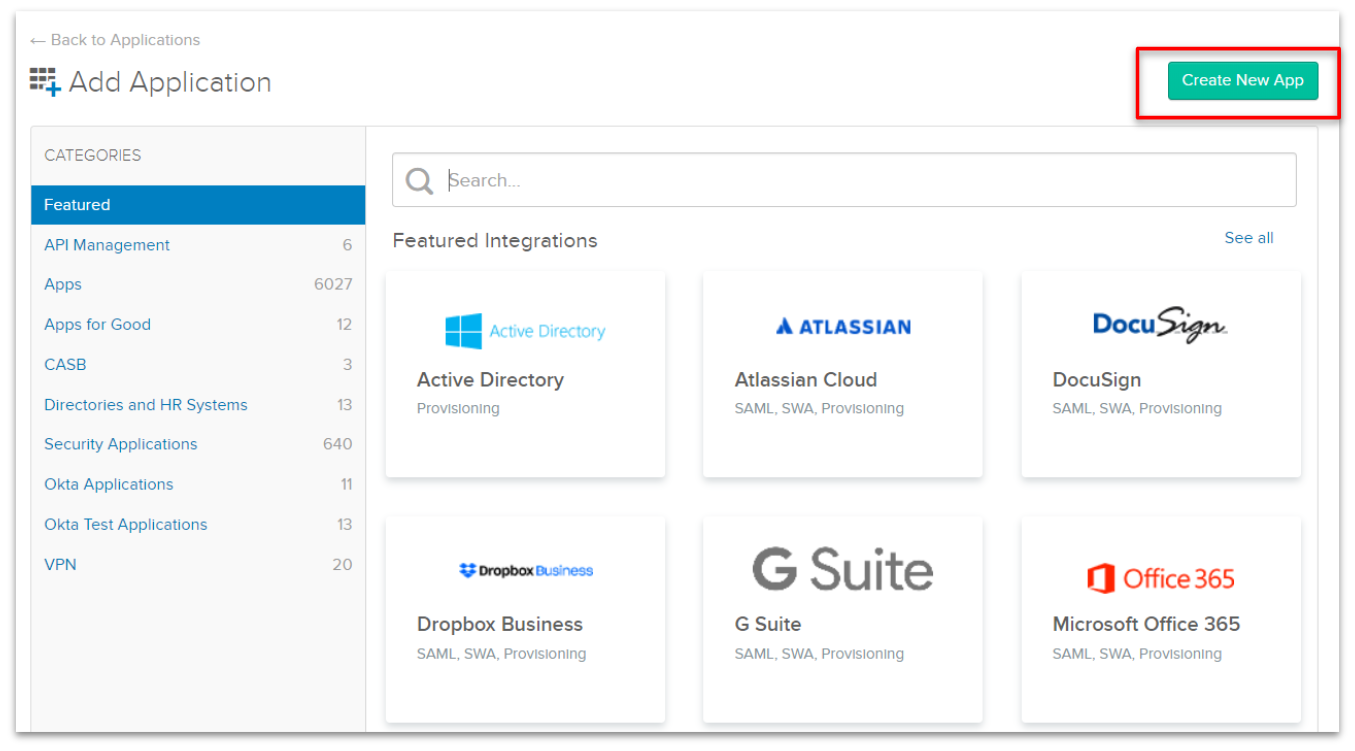This screenshot has width=1355, height=751.
Task: Click the Add Application grid icon
Action: point(45,82)
